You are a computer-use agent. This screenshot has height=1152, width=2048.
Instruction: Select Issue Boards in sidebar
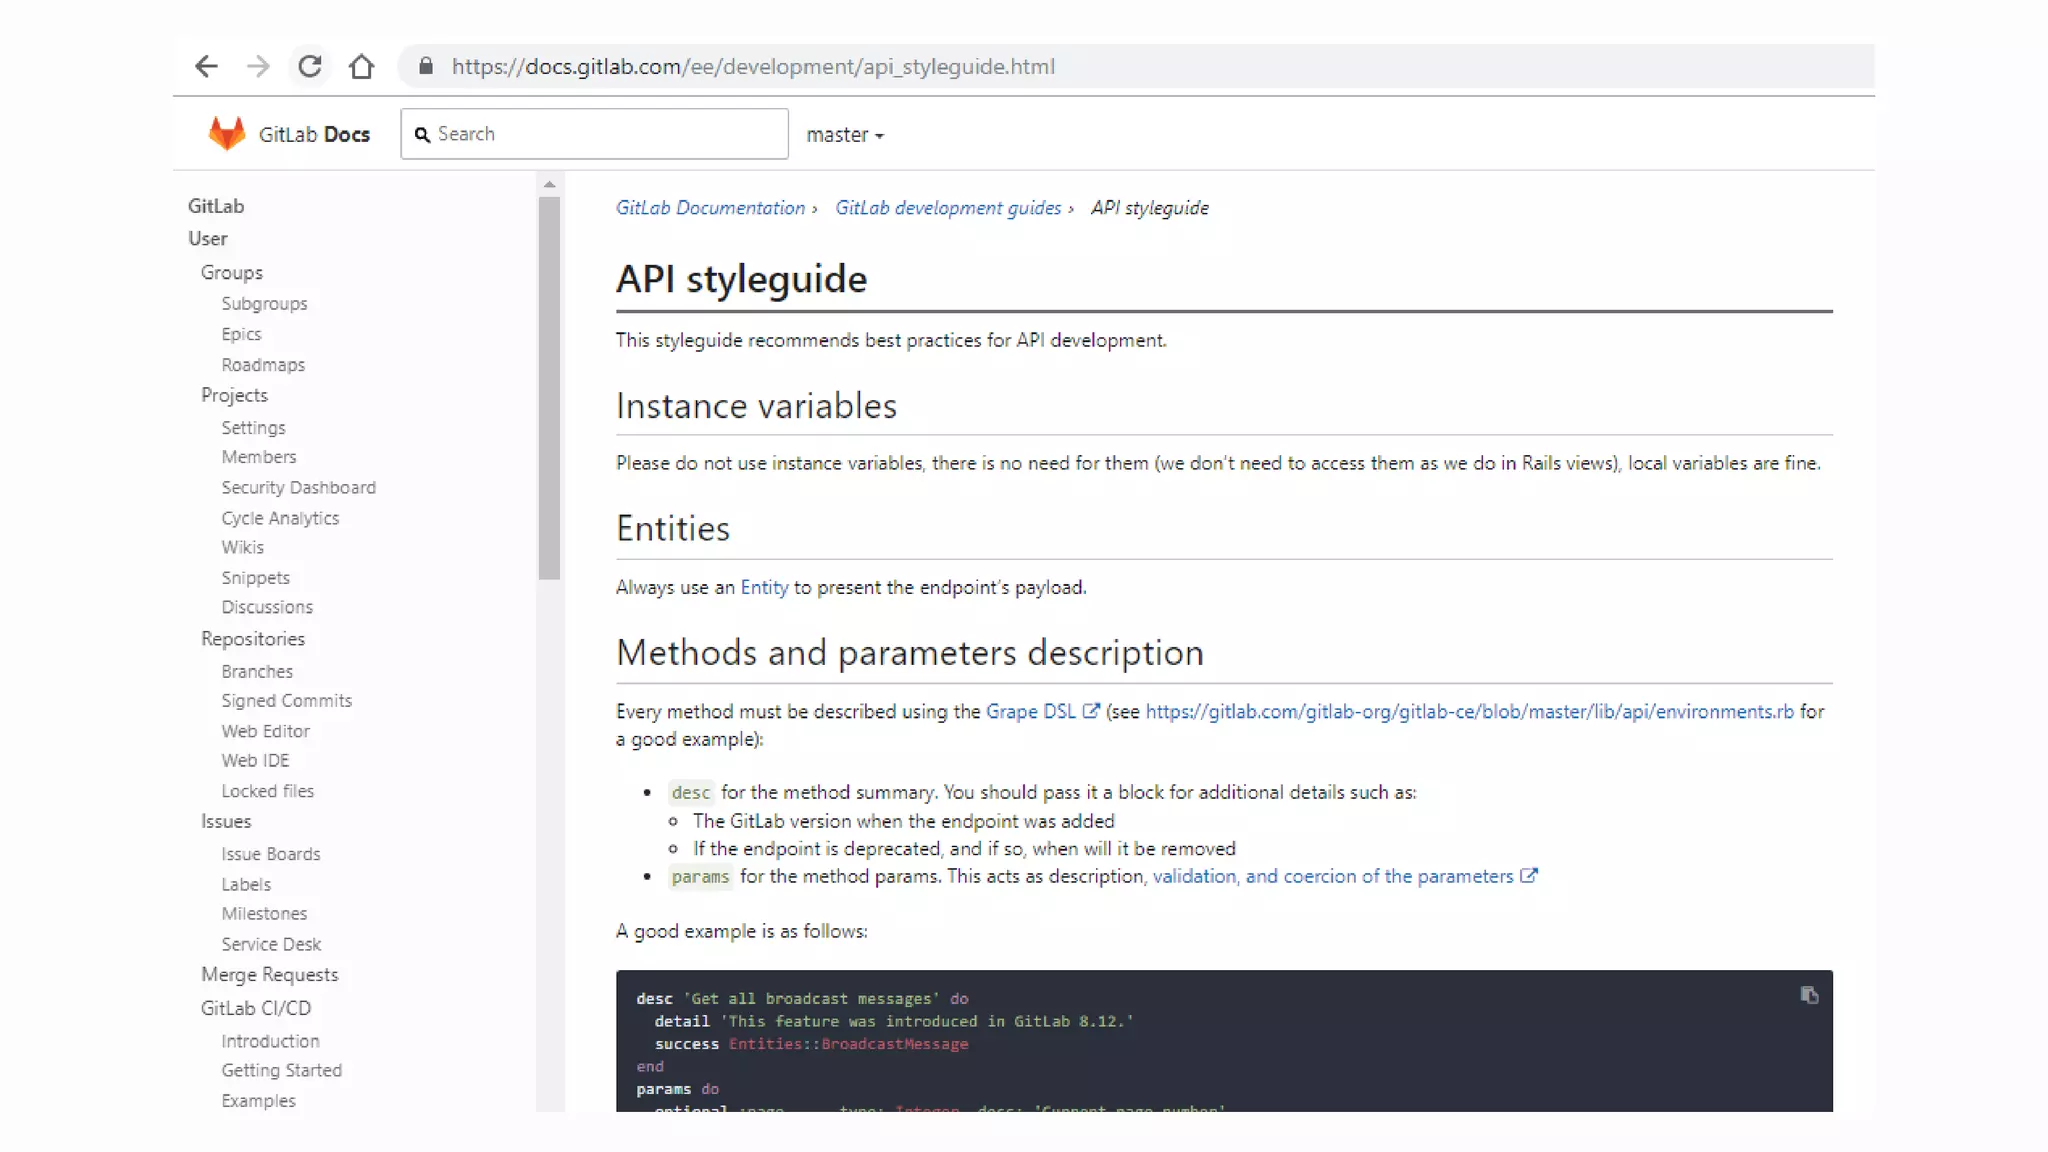pyautogui.click(x=271, y=853)
